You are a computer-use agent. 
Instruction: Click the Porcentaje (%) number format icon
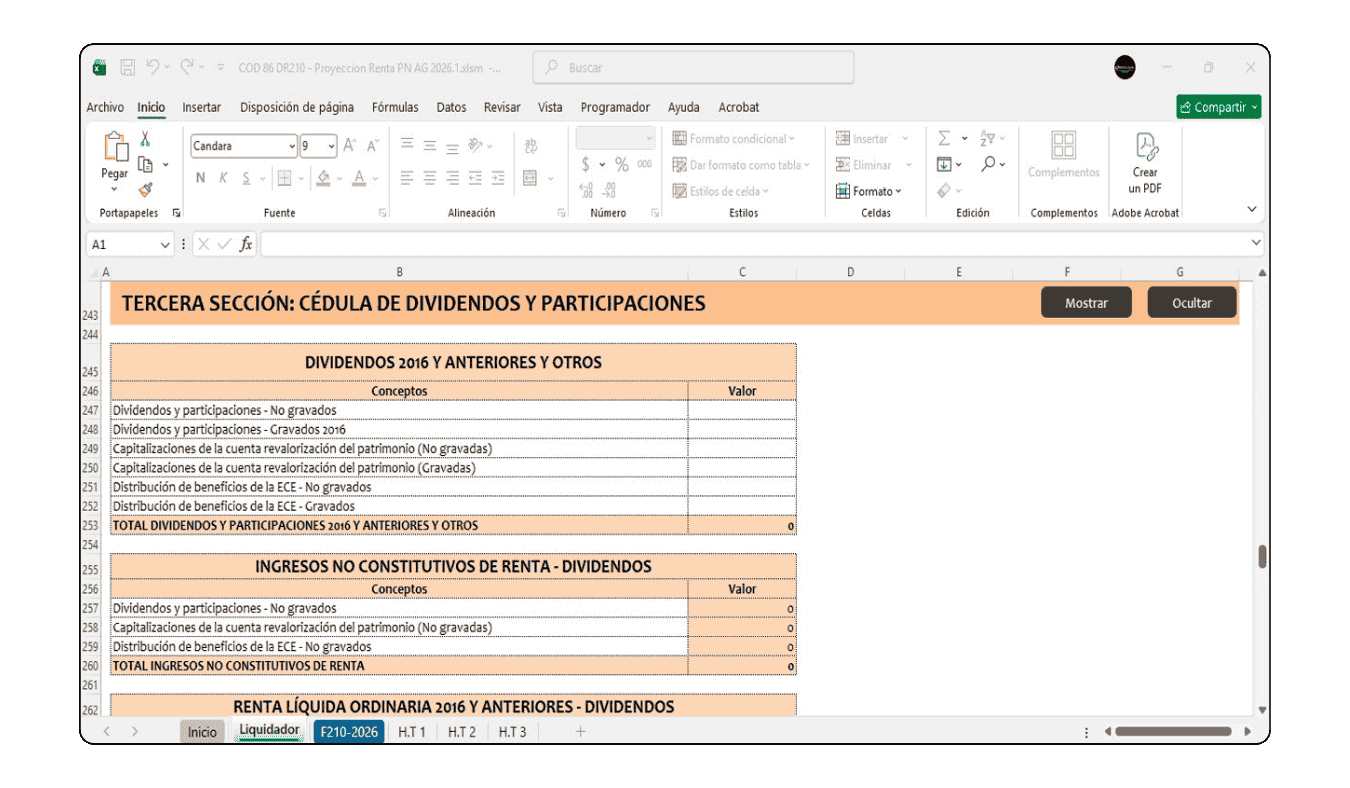click(x=620, y=164)
